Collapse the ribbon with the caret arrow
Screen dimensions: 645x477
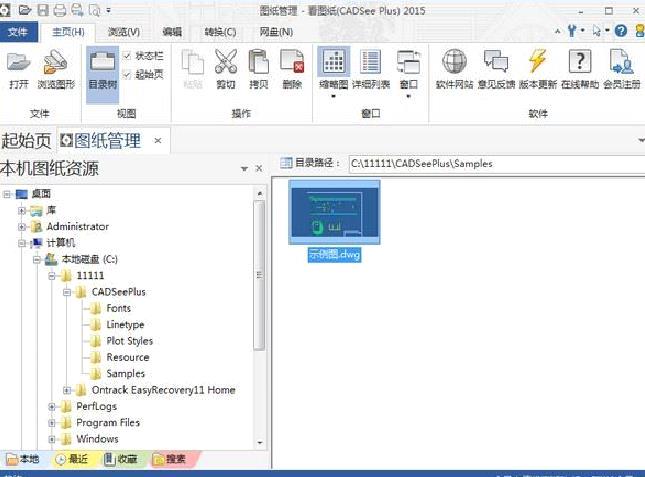[557, 31]
